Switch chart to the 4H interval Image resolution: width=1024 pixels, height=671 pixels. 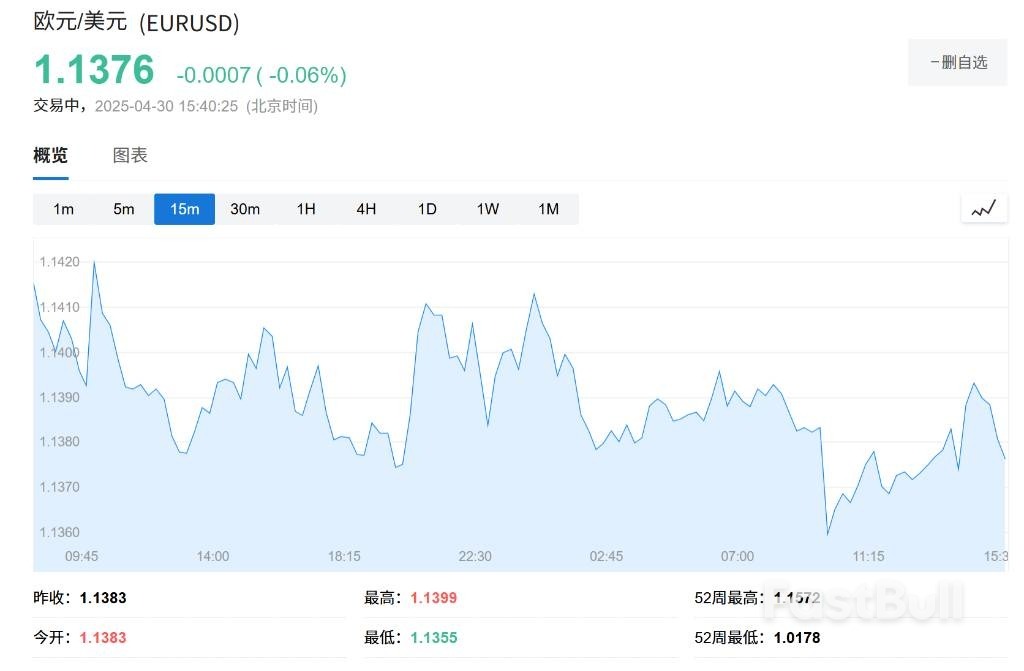coord(366,209)
